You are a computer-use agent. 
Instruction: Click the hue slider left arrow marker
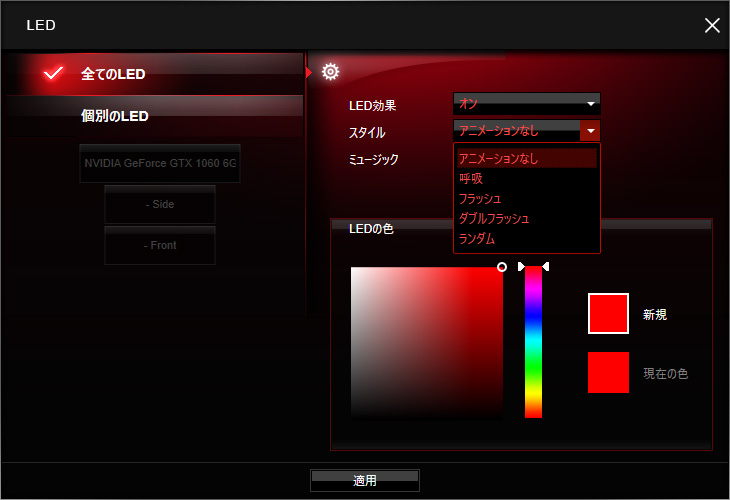(521, 266)
